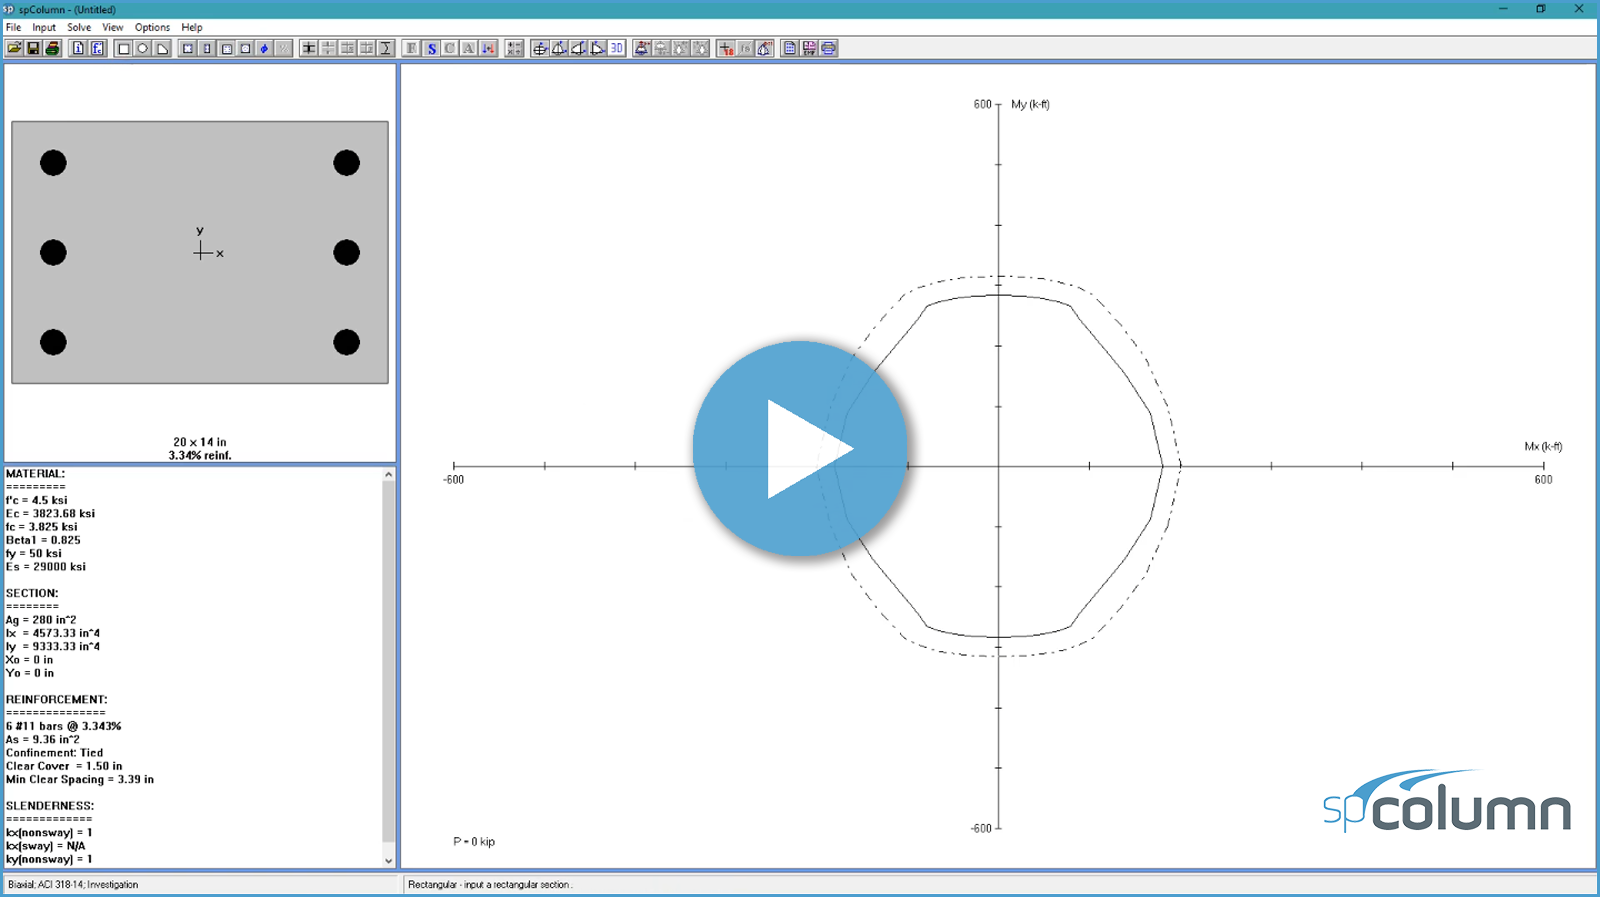Click the '6 #11 bars @ 3.343%' line
The width and height of the screenshot is (1600, 897).
point(64,726)
